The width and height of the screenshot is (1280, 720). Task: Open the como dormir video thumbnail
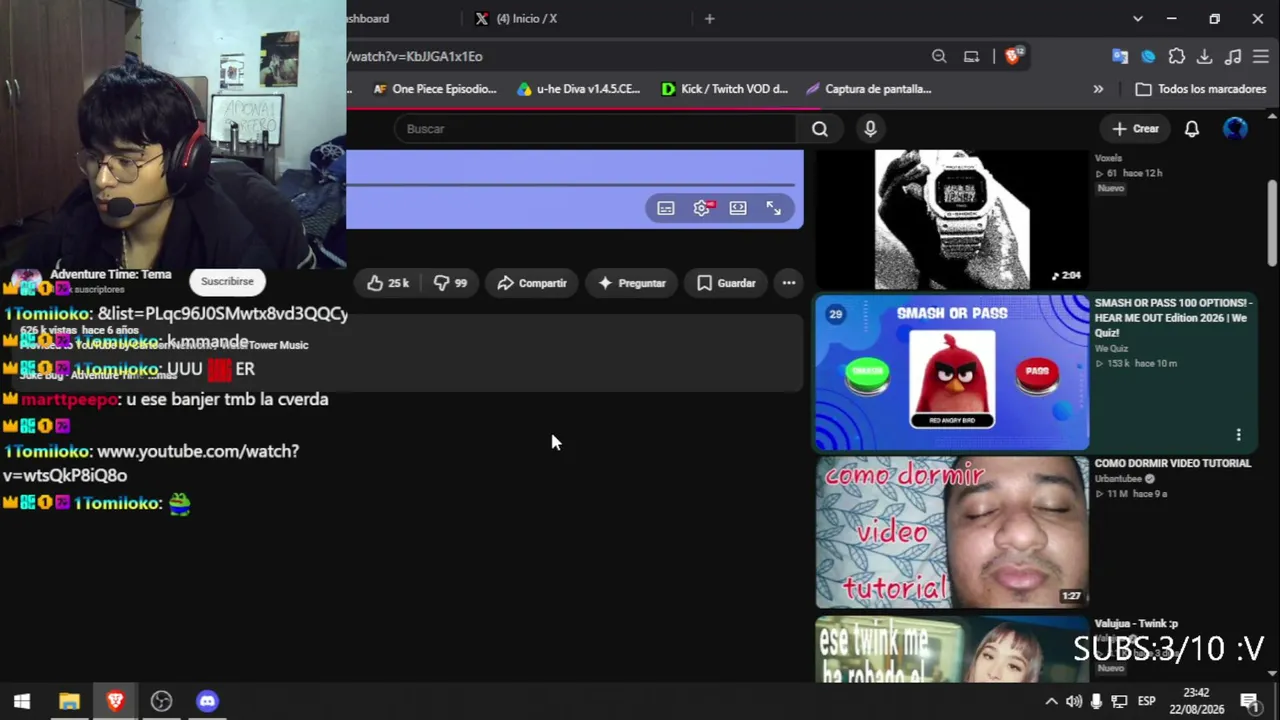pos(951,532)
